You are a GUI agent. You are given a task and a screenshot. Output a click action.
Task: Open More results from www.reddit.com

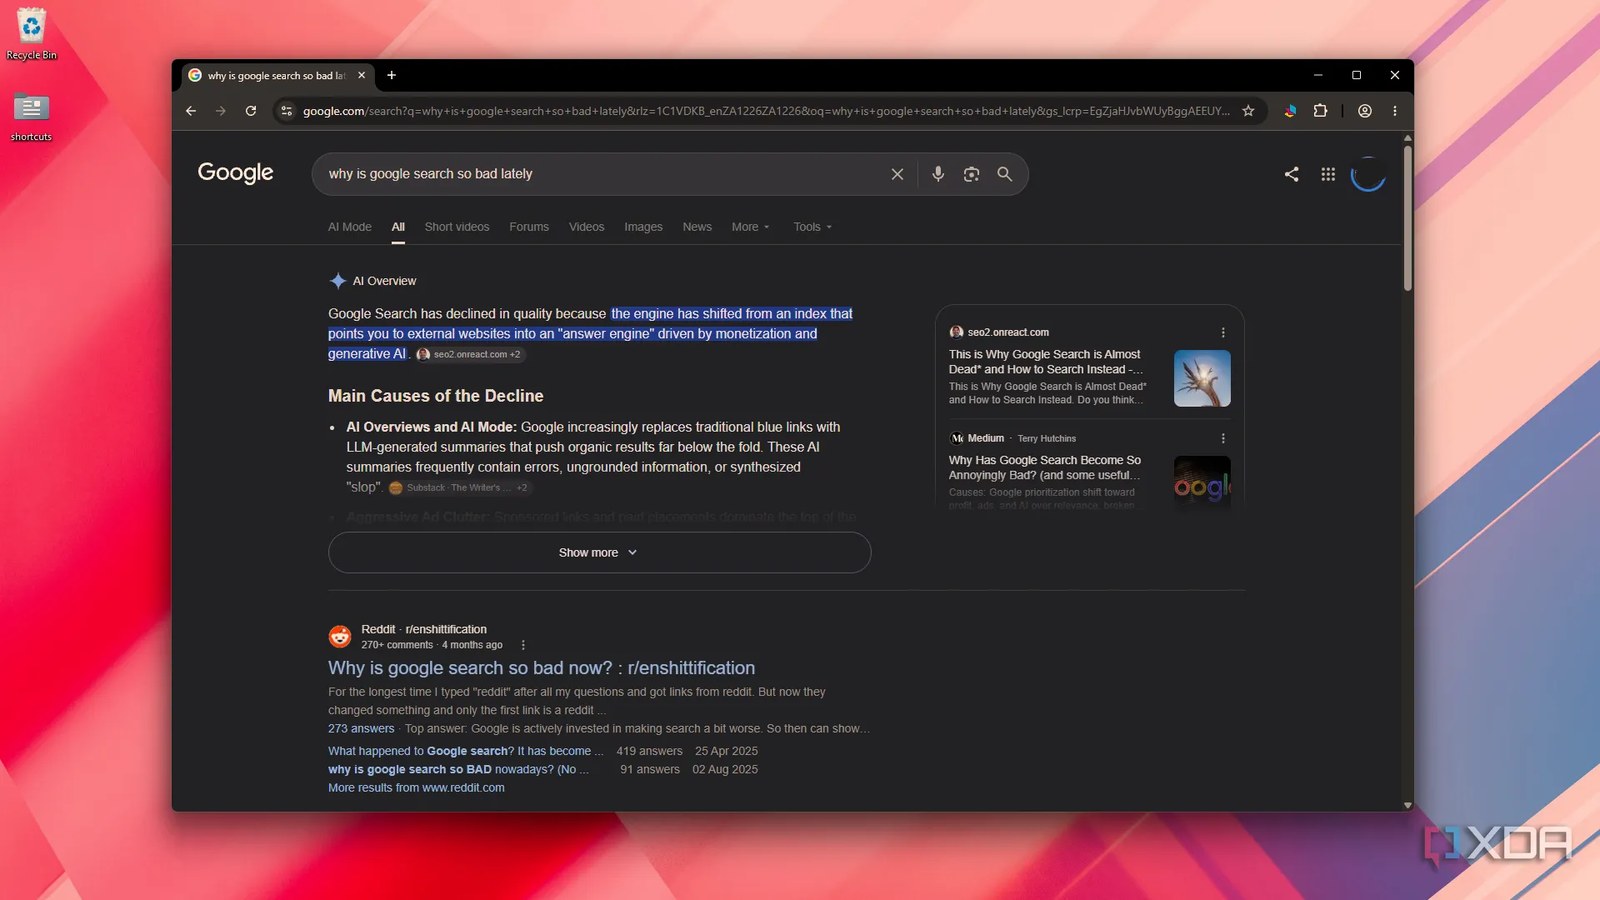pyautogui.click(x=416, y=788)
